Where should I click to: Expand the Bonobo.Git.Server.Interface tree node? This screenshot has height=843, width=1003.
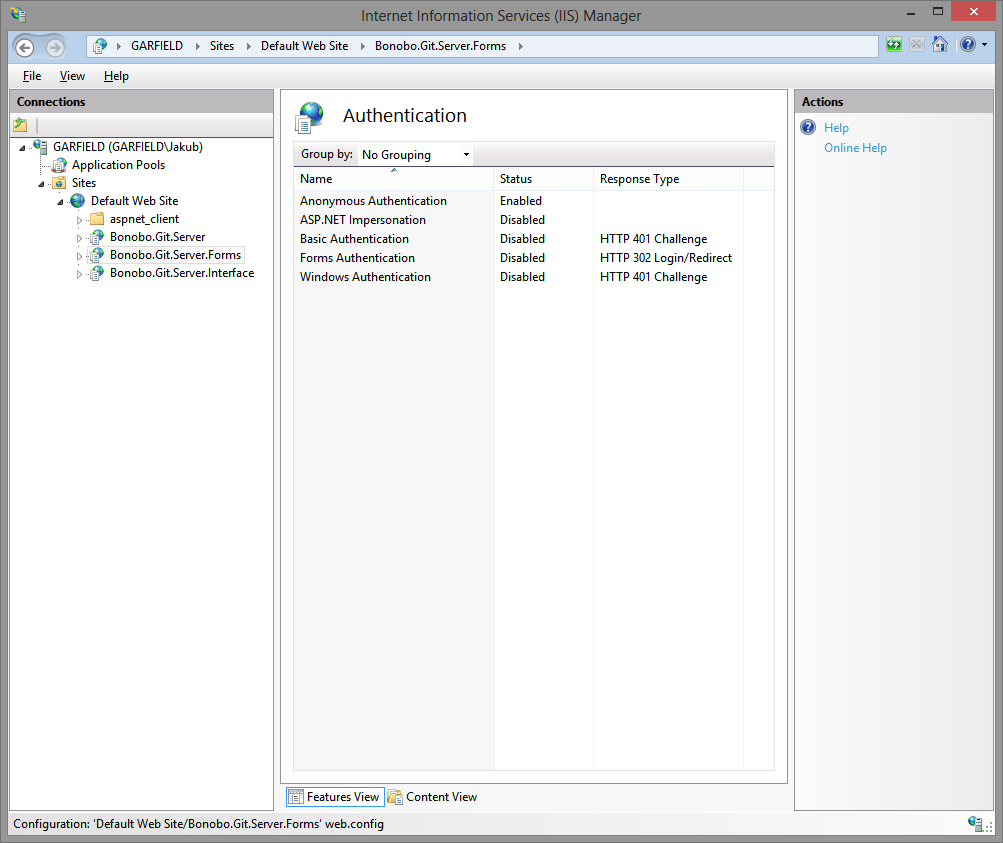pos(79,273)
